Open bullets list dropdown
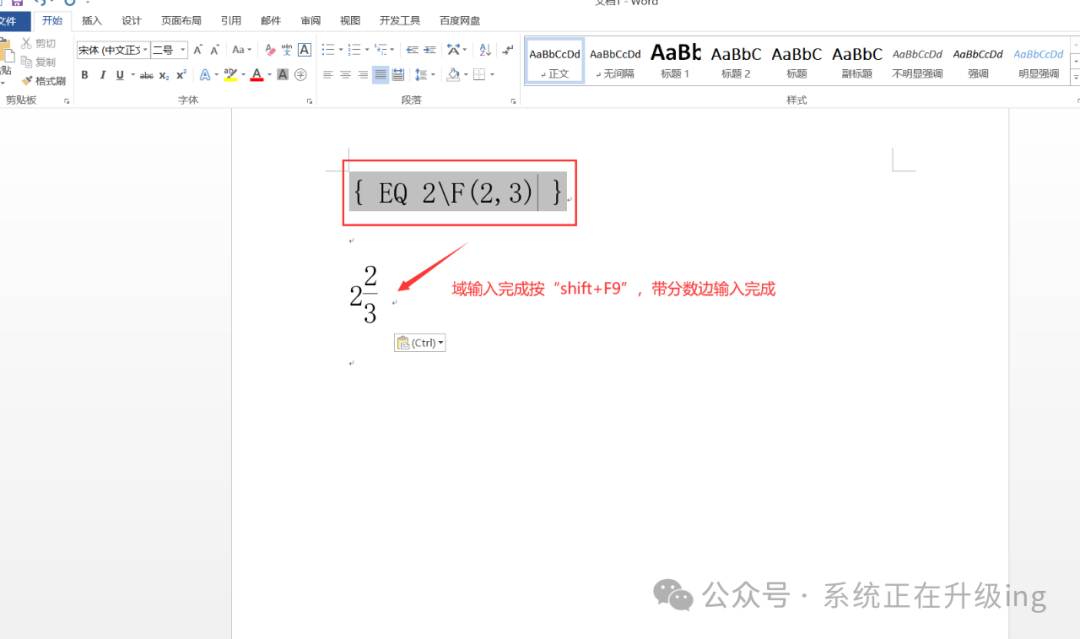 pyautogui.click(x=340, y=50)
